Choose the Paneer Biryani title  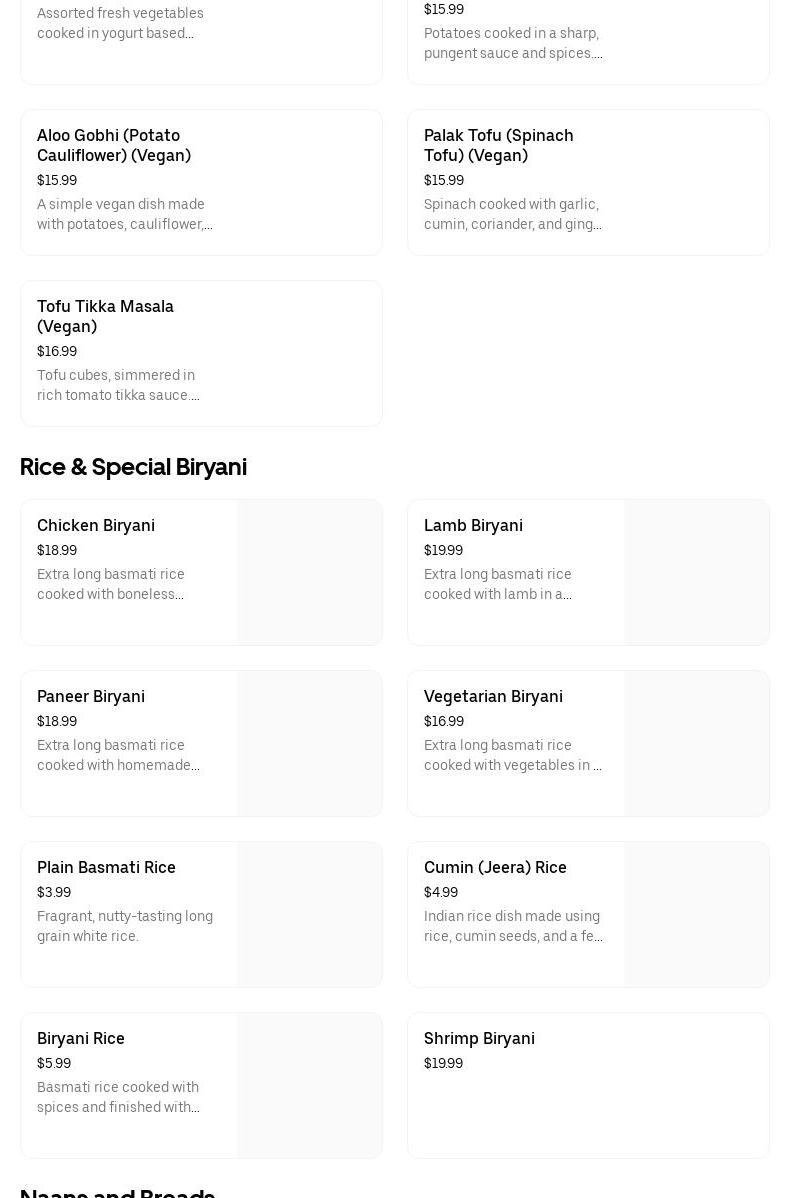[x=91, y=696]
